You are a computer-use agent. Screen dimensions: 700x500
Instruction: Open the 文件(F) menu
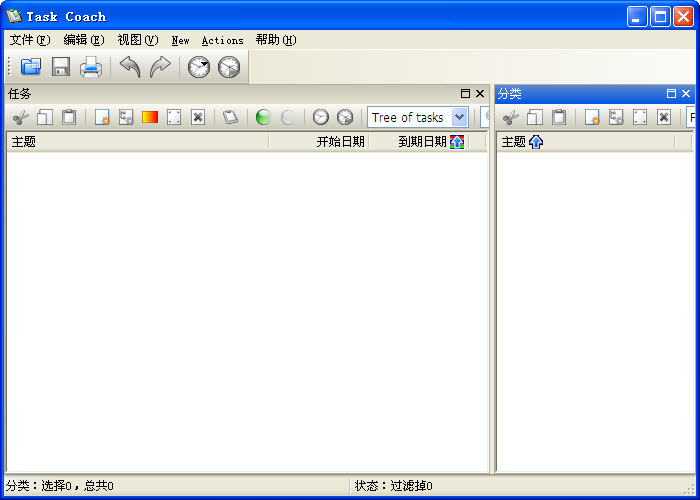click(x=30, y=40)
